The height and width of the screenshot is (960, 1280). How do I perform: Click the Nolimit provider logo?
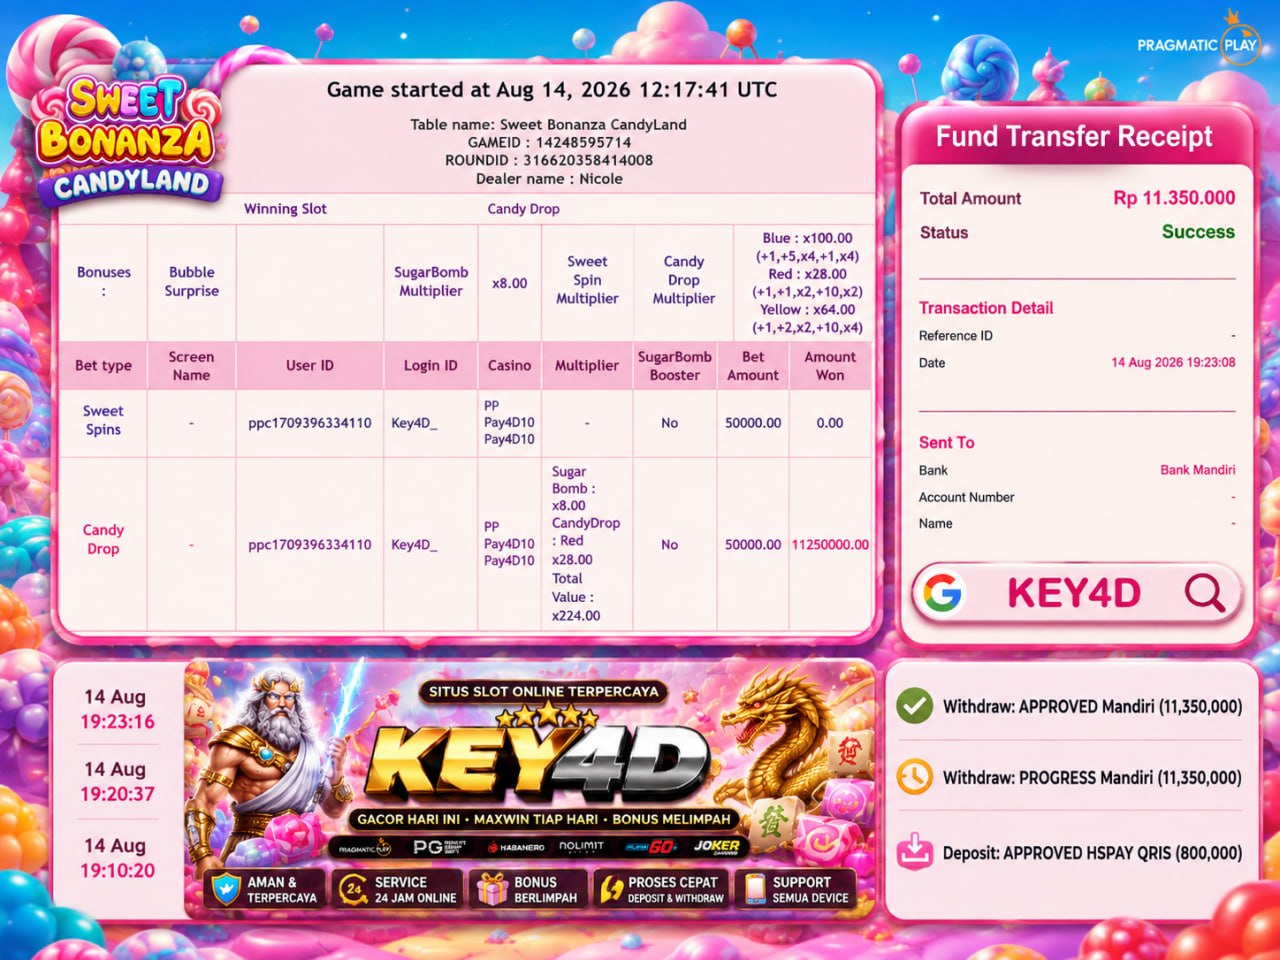coord(581,847)
